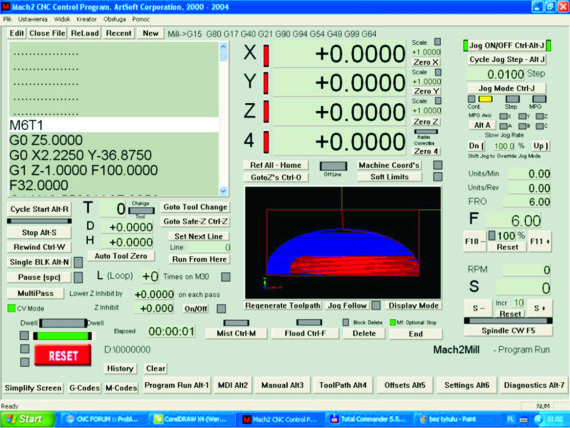Increase feed rate override with F11 +
Viewport: 570px width, 428px height.
(540, 241)
